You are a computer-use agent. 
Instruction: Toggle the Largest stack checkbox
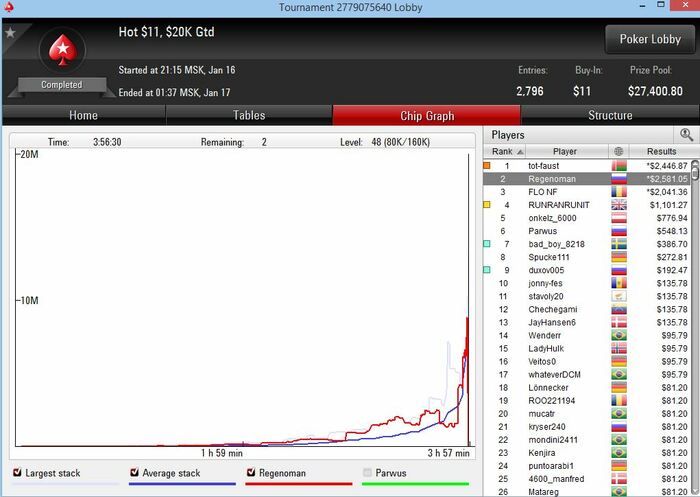tap(17, 472)
